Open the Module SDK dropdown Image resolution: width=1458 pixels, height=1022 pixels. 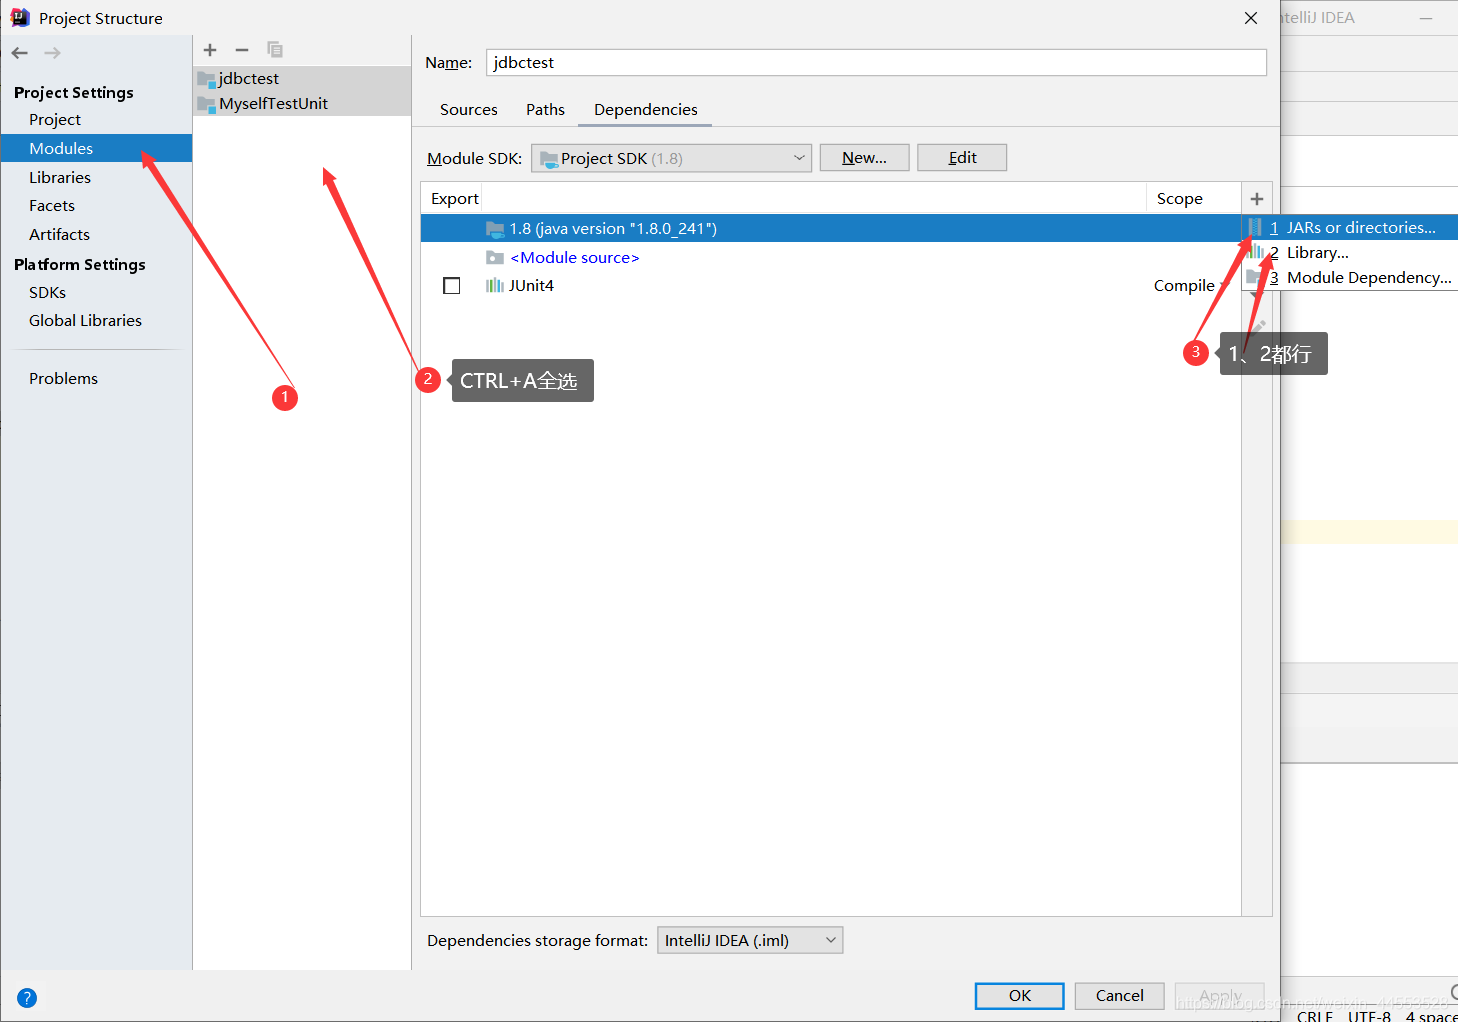(x=671, y=158)
